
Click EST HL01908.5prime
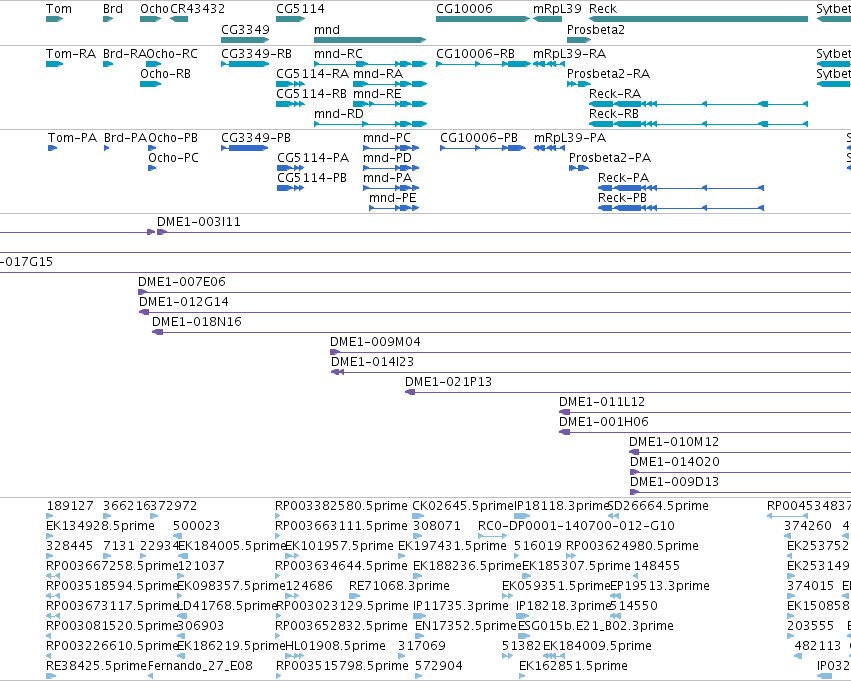293,656
